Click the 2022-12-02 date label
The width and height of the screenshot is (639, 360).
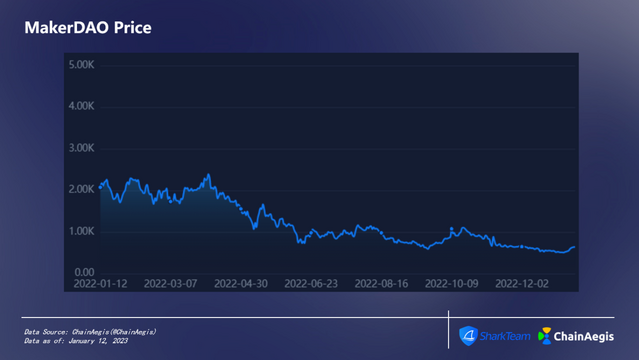(x=522, y=284)
